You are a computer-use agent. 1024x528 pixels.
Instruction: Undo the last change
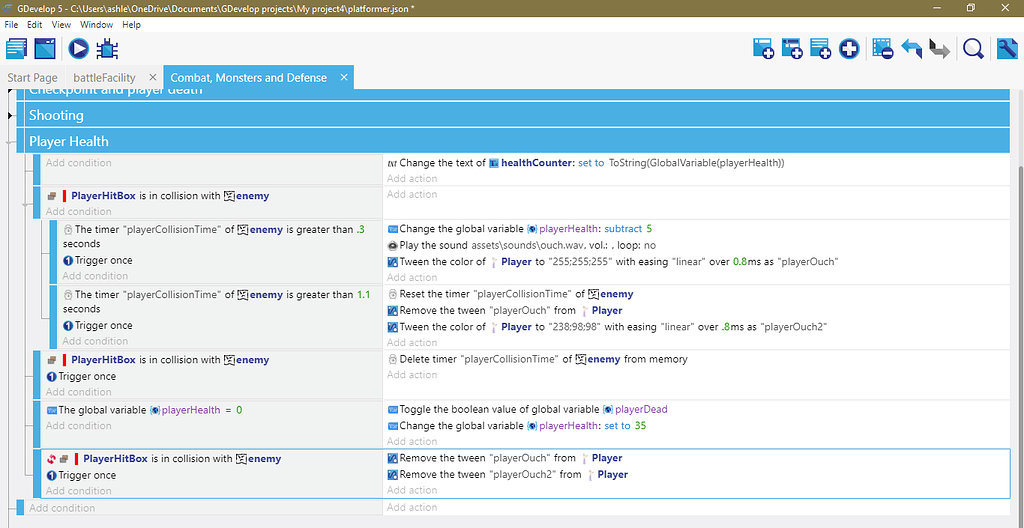[911, 49]
